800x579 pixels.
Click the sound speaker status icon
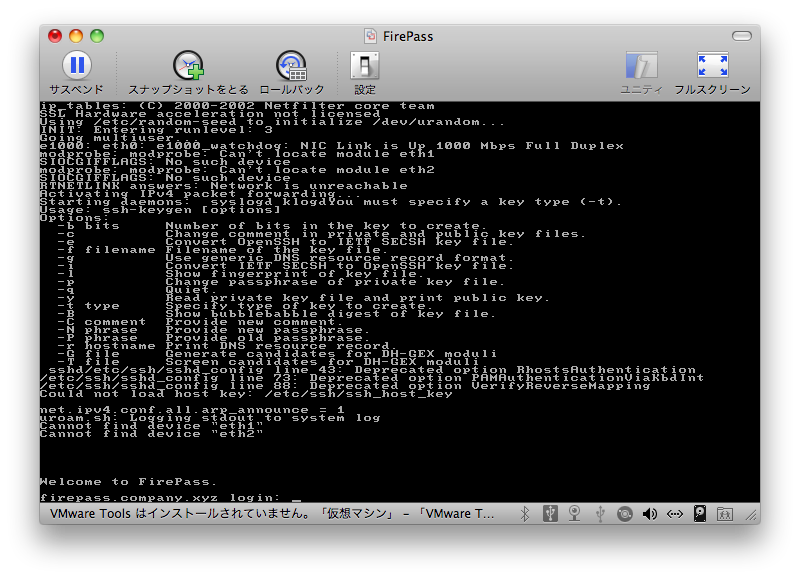(x=649, y=514)
